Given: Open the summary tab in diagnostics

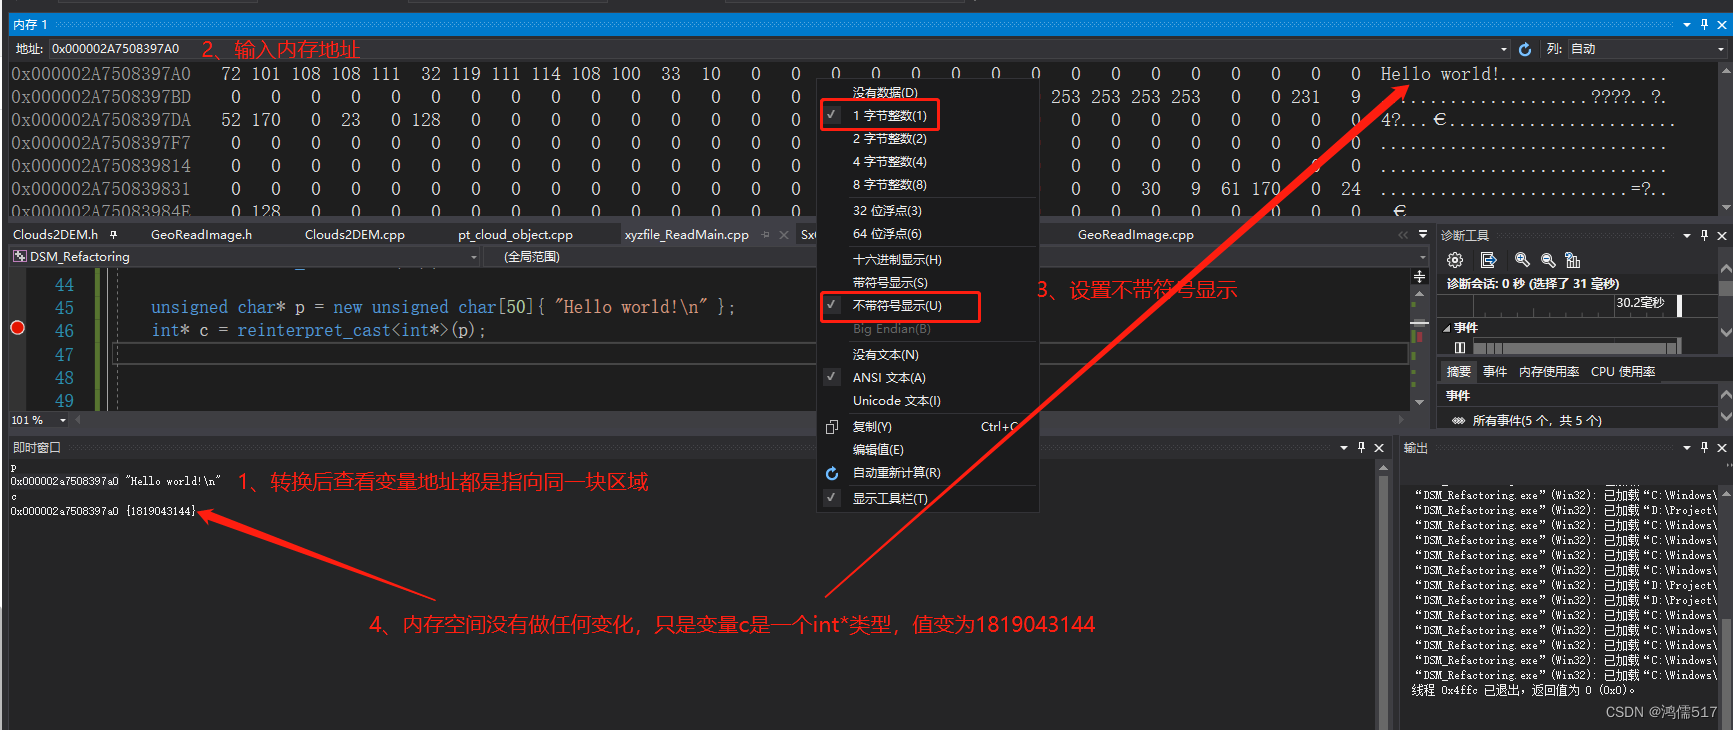Looking at the screenshot, I should pyautogui.click(x=1459, y=371).
